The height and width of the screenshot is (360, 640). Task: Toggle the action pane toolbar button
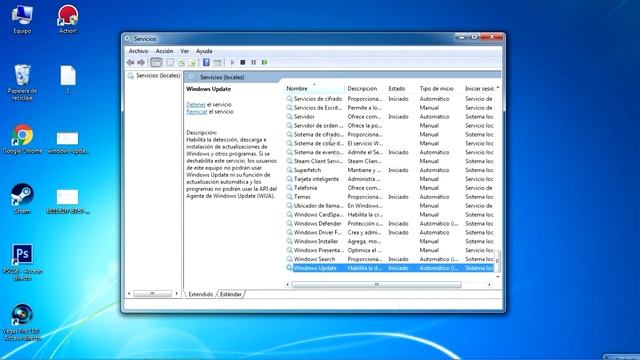pyautogui.click(x=218, y=62)
